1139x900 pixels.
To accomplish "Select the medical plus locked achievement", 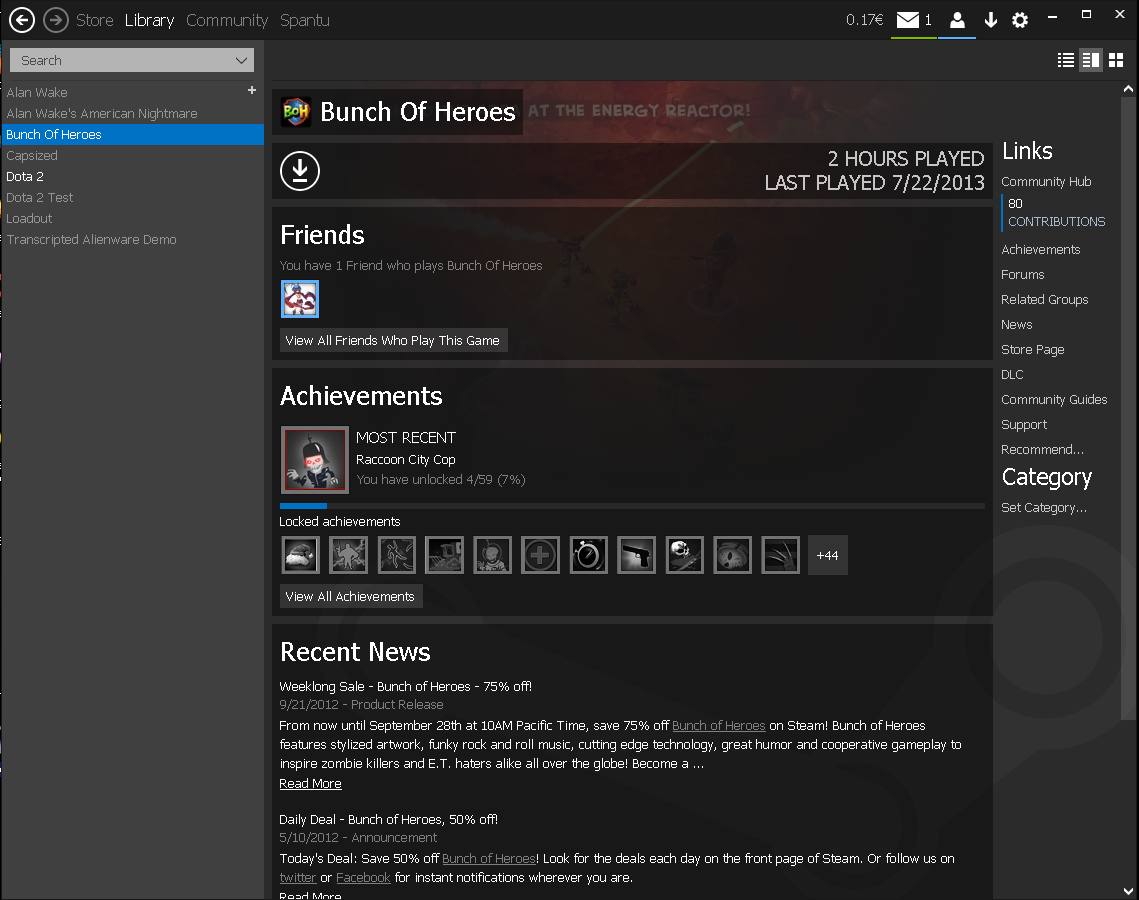I will (540, 556).
